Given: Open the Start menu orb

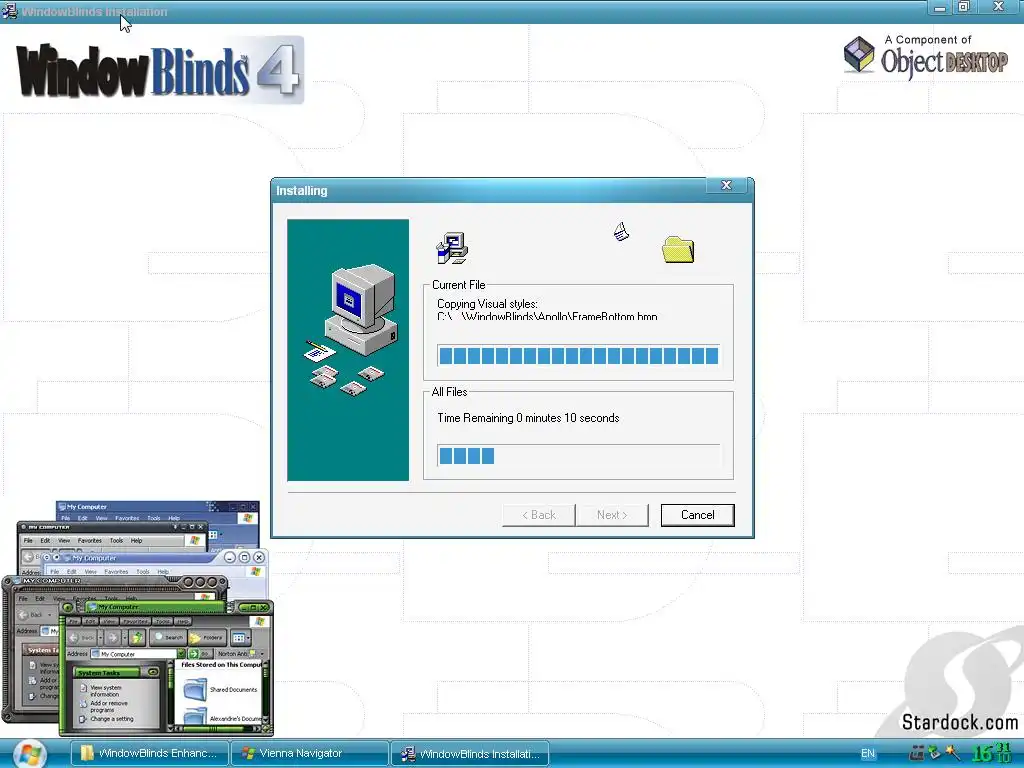Looking at the screenshot, I should 29,754.
